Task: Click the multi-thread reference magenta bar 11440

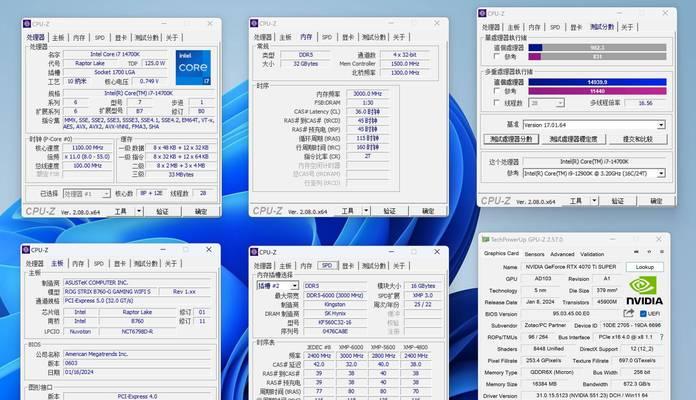Action: click(x=597, y=91)
